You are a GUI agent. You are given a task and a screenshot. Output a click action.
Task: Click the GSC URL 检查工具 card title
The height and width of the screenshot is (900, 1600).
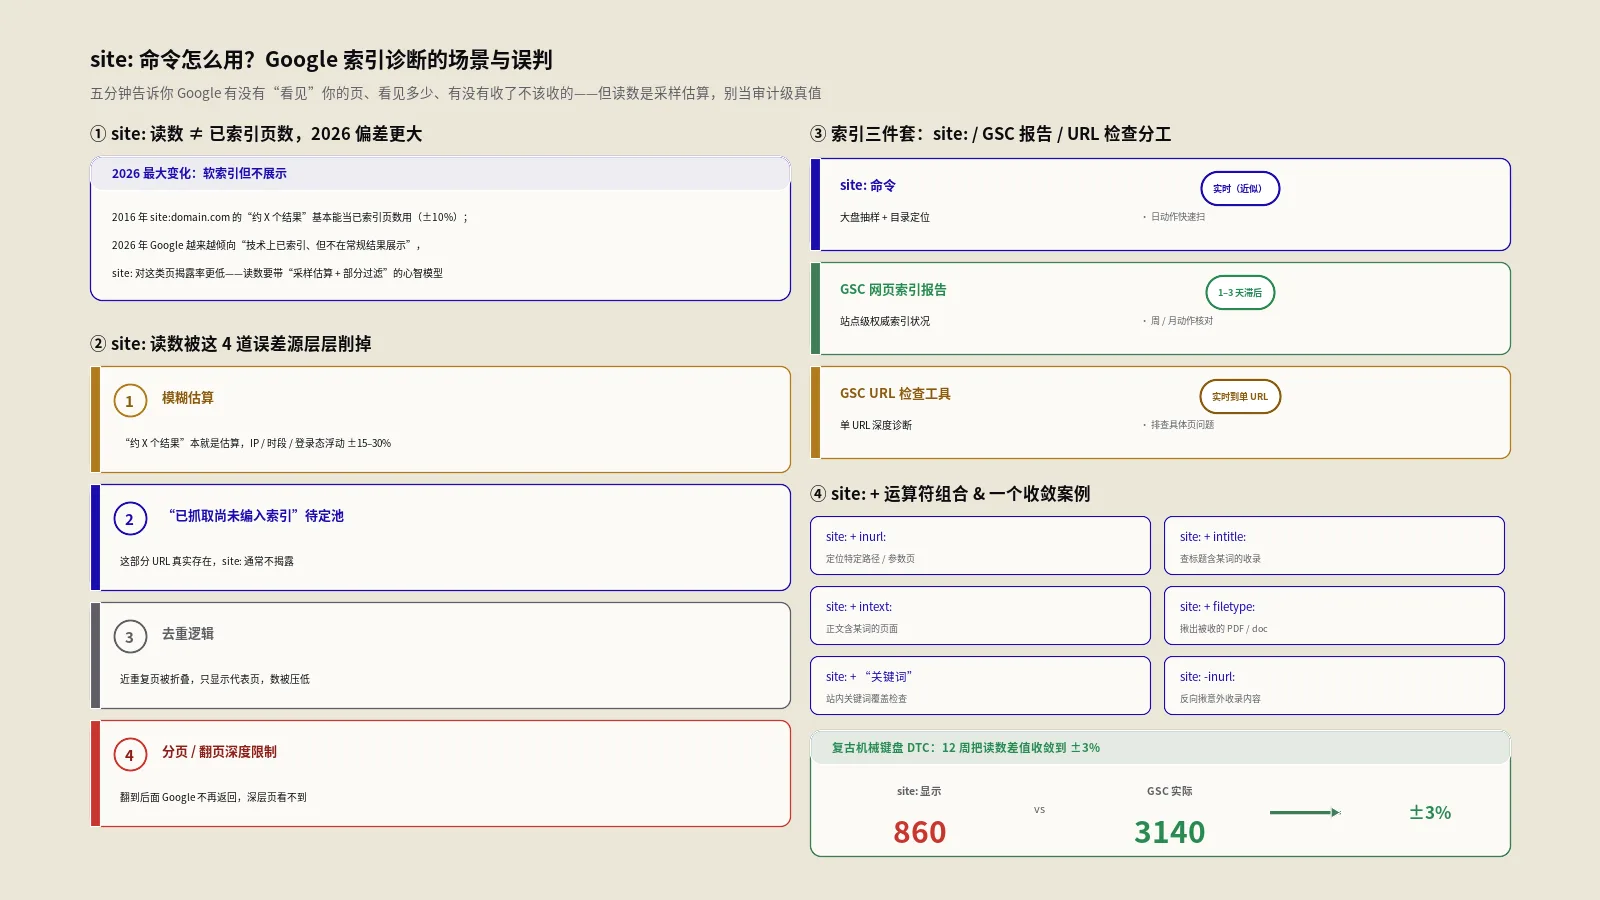(895, 394)
